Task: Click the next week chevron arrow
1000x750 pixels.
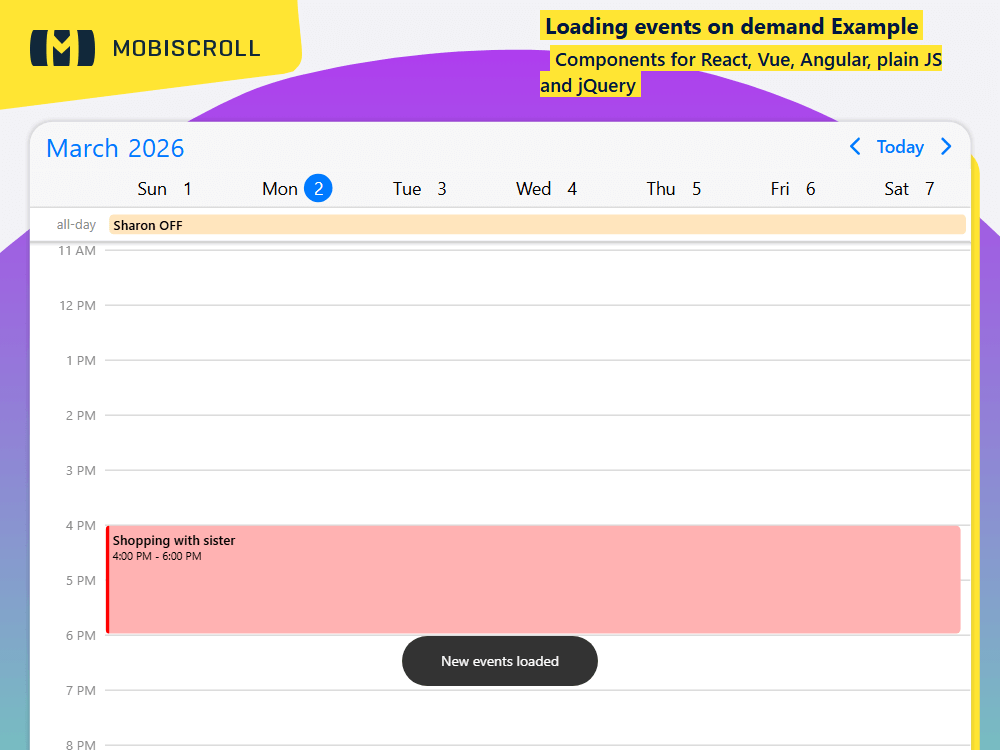Action: click(946, 147)
